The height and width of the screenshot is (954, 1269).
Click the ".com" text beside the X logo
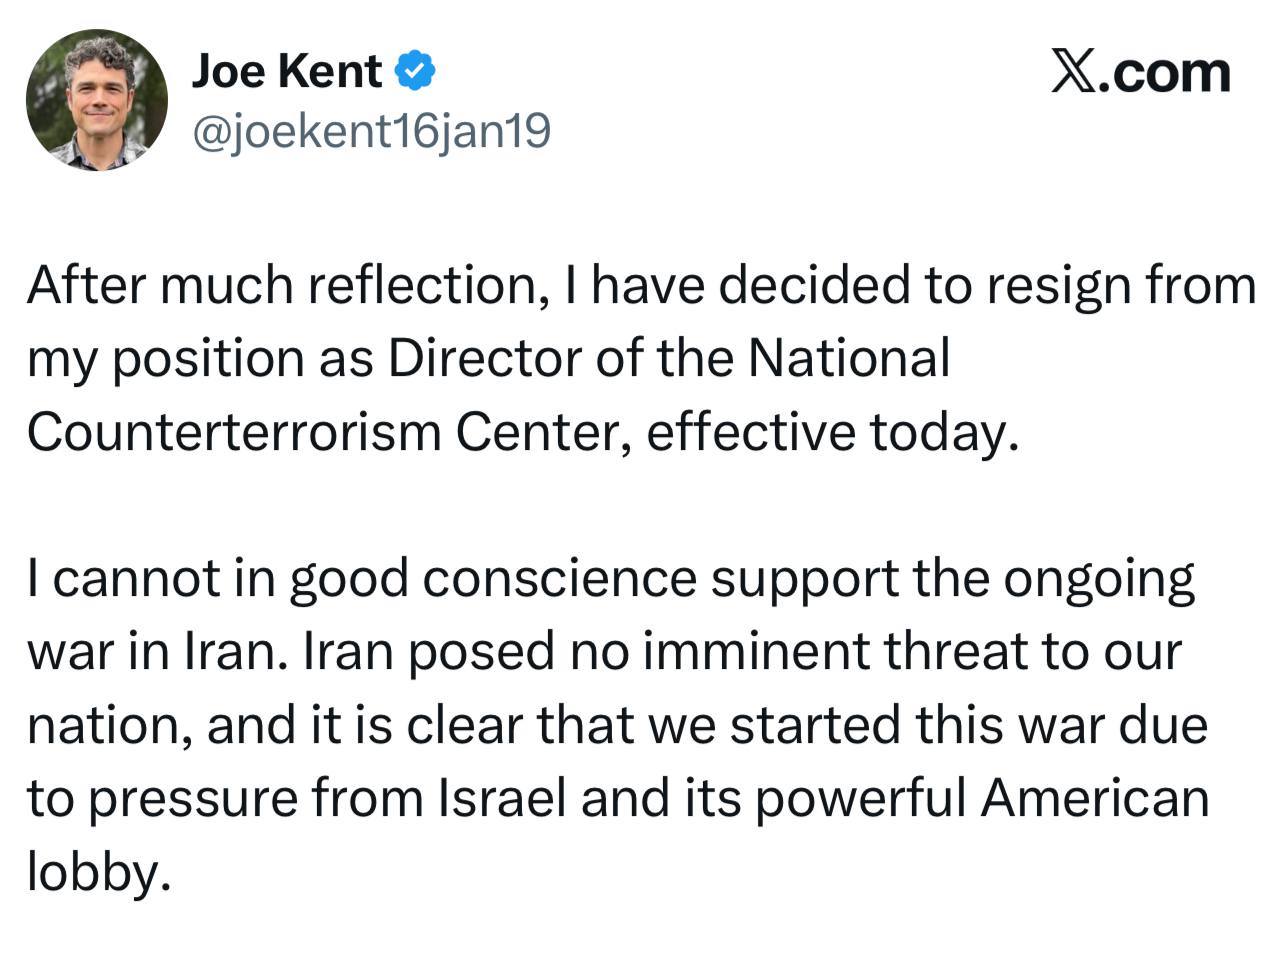[x=1164, y=72]
